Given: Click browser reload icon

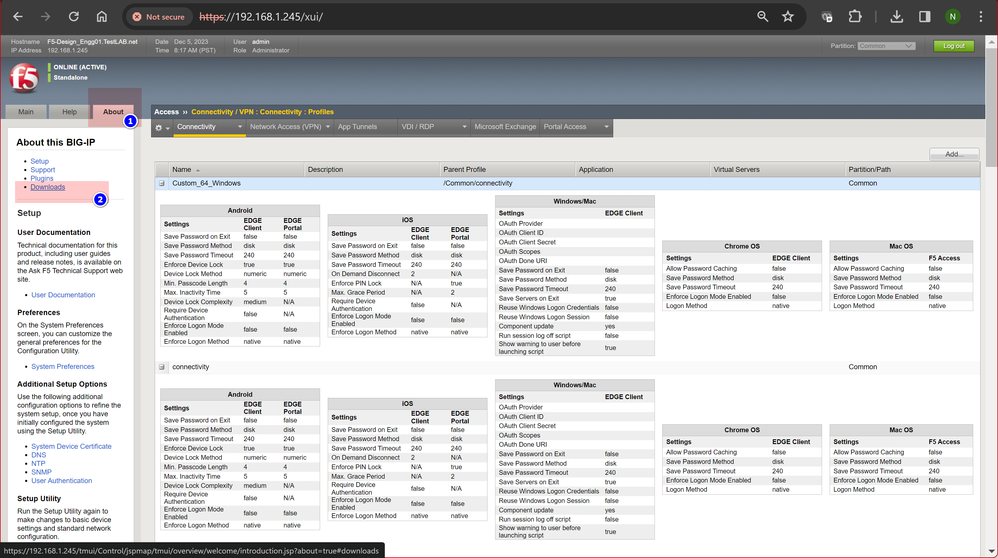Looking at the screenshot, I should (x=74, y=17).
